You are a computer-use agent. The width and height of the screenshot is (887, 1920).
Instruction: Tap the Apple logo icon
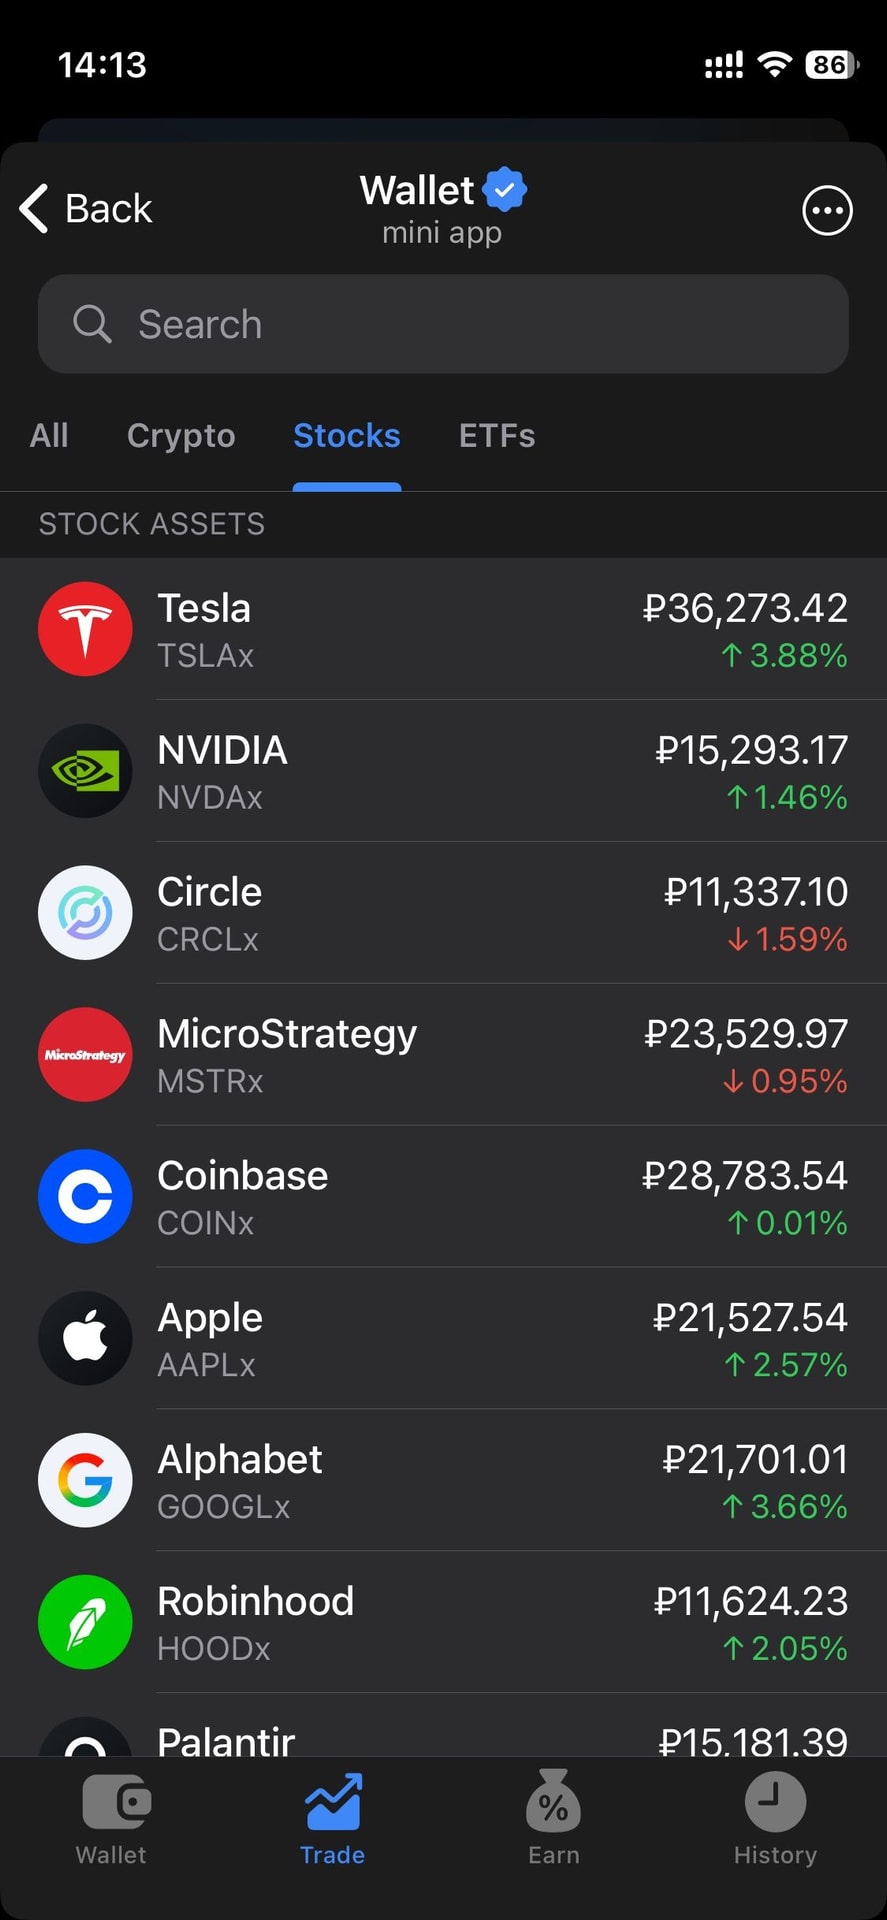pos(85,1339)
